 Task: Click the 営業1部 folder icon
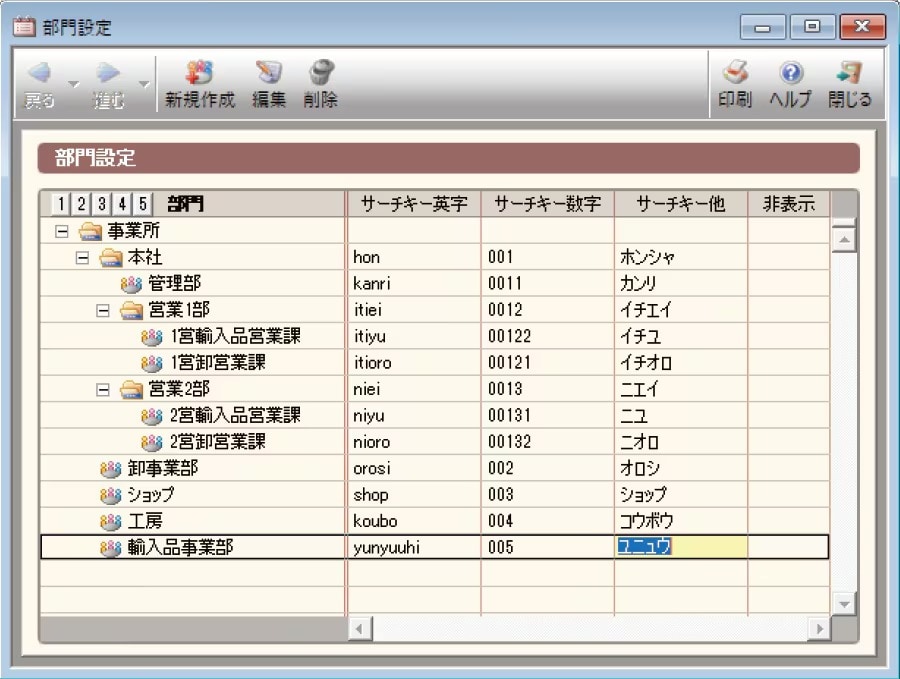click(x=131, y=311)
